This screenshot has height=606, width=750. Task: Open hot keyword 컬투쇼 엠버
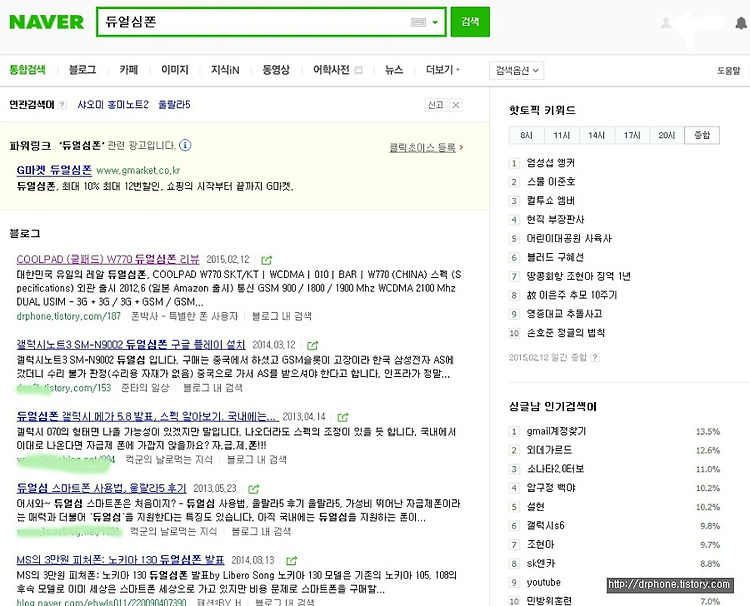tap(551, 200)
